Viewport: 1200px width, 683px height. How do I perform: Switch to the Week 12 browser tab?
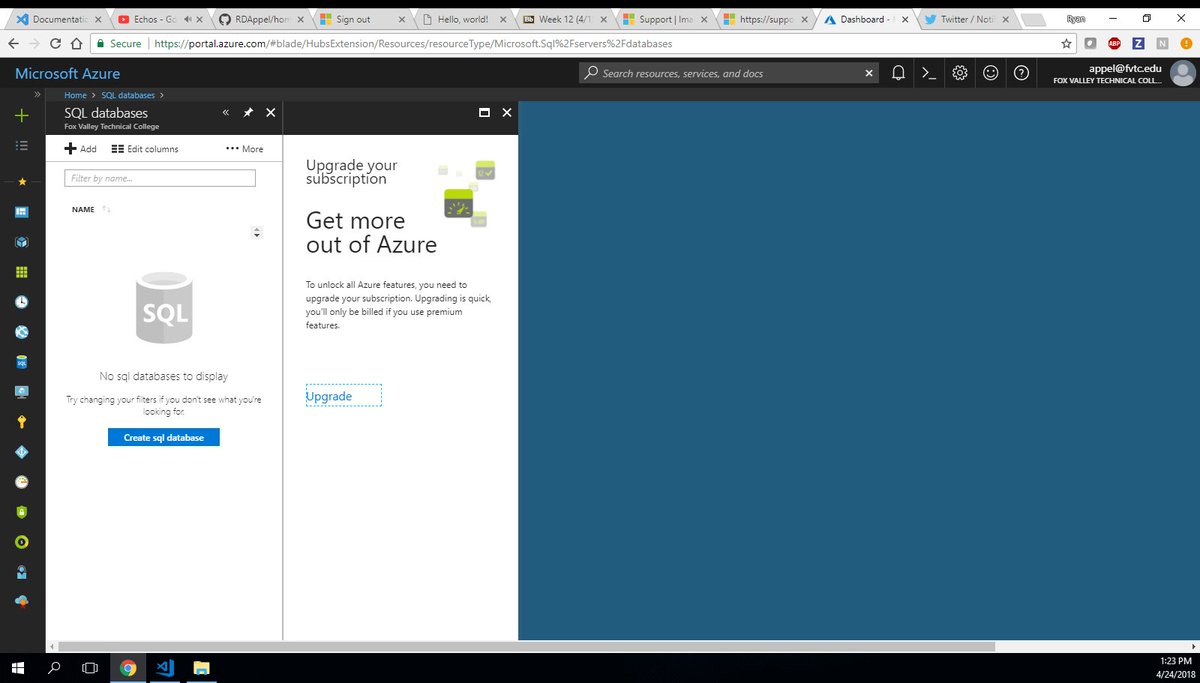pos(562,19)
